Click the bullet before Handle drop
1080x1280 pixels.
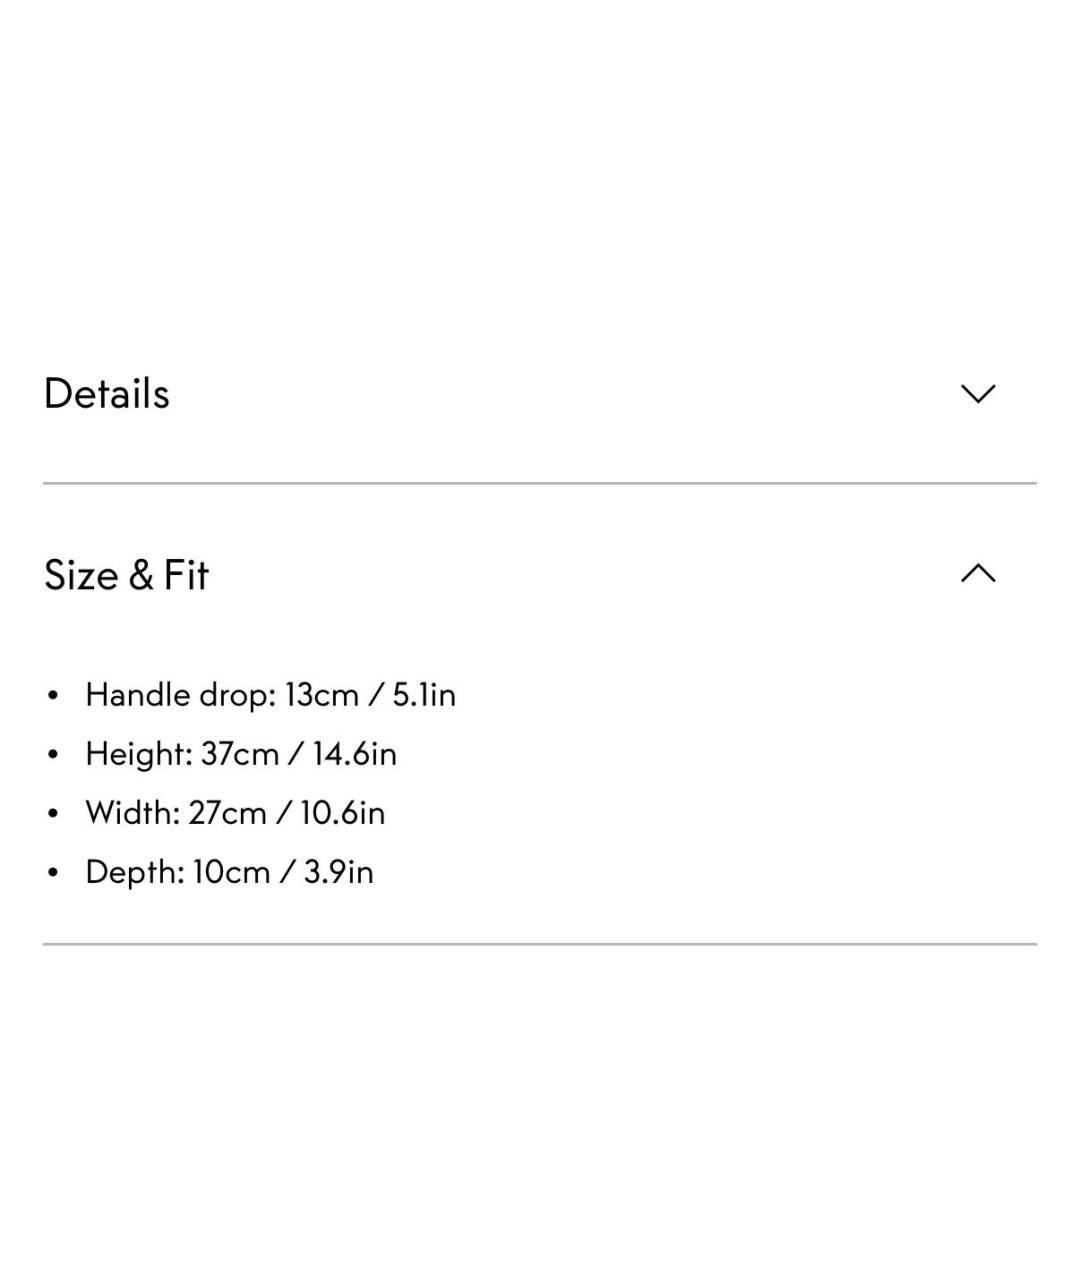click(x=53, y=695)
